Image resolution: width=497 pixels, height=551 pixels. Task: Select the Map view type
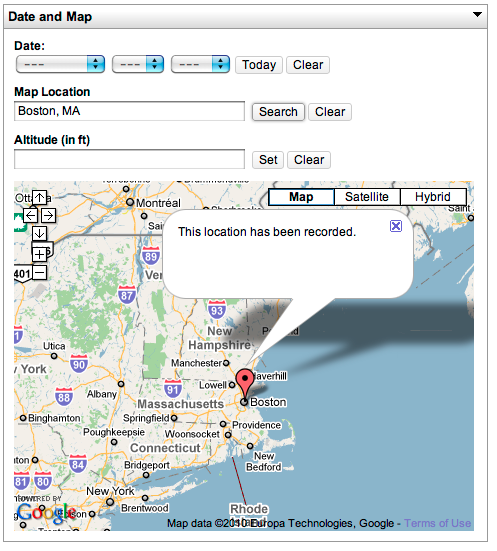pos(301,197)
